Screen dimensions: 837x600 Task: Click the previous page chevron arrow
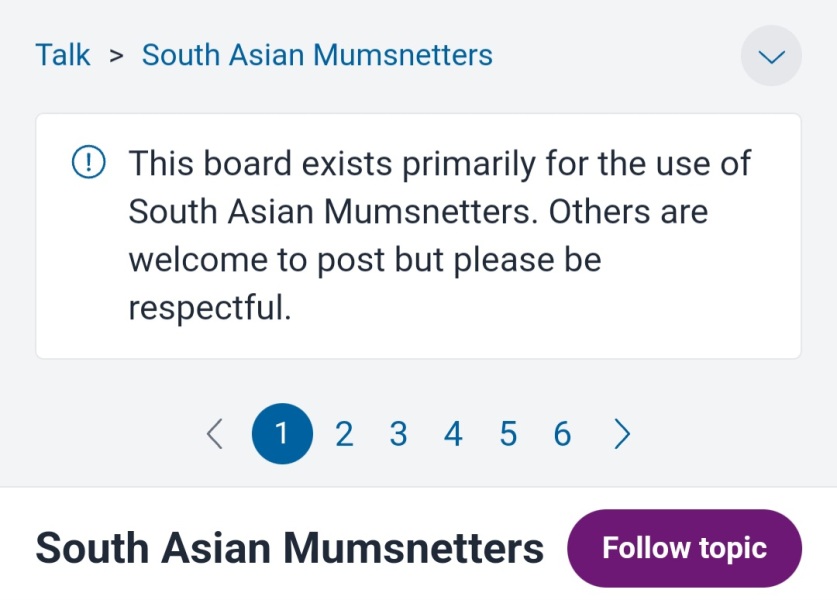(214, 434)
